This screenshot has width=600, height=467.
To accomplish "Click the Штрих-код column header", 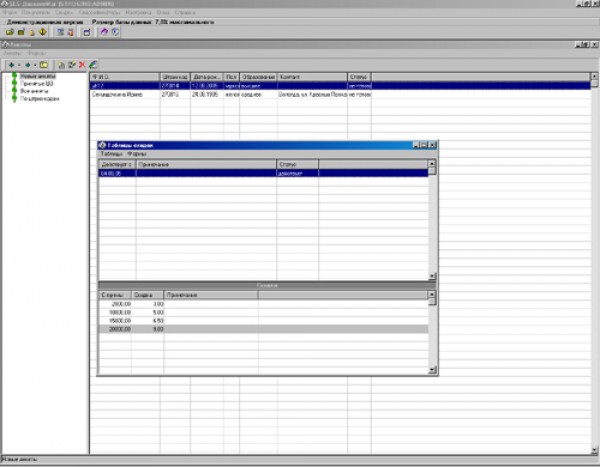I will 175,77.
